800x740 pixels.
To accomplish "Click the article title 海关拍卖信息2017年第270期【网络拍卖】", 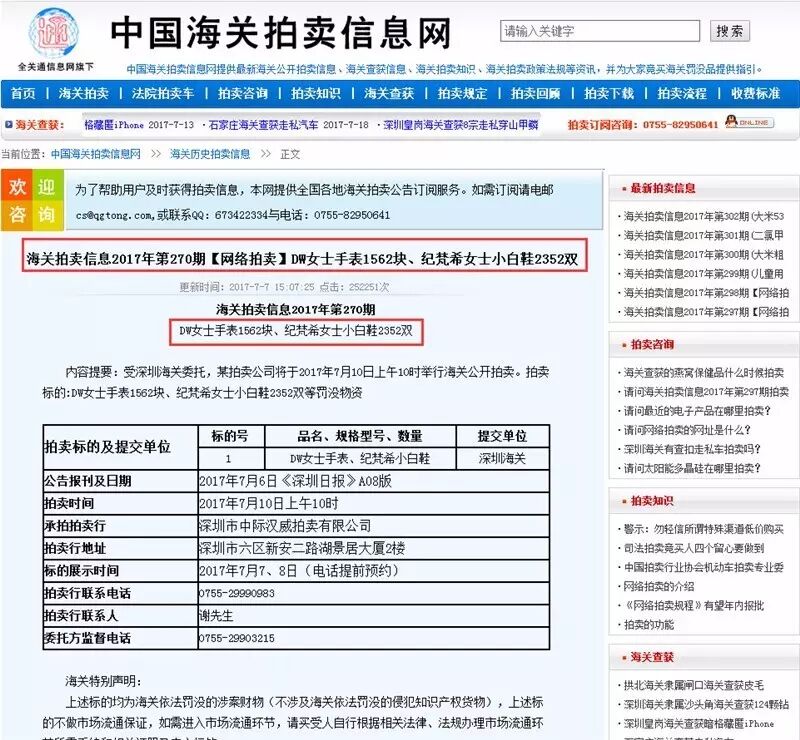I will coord(302,259).
